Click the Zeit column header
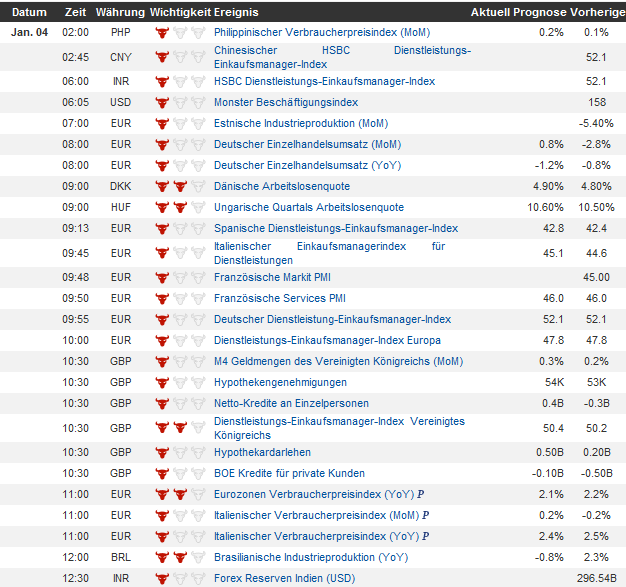Screen dimensions: 626x587 (x=75, y=12)
